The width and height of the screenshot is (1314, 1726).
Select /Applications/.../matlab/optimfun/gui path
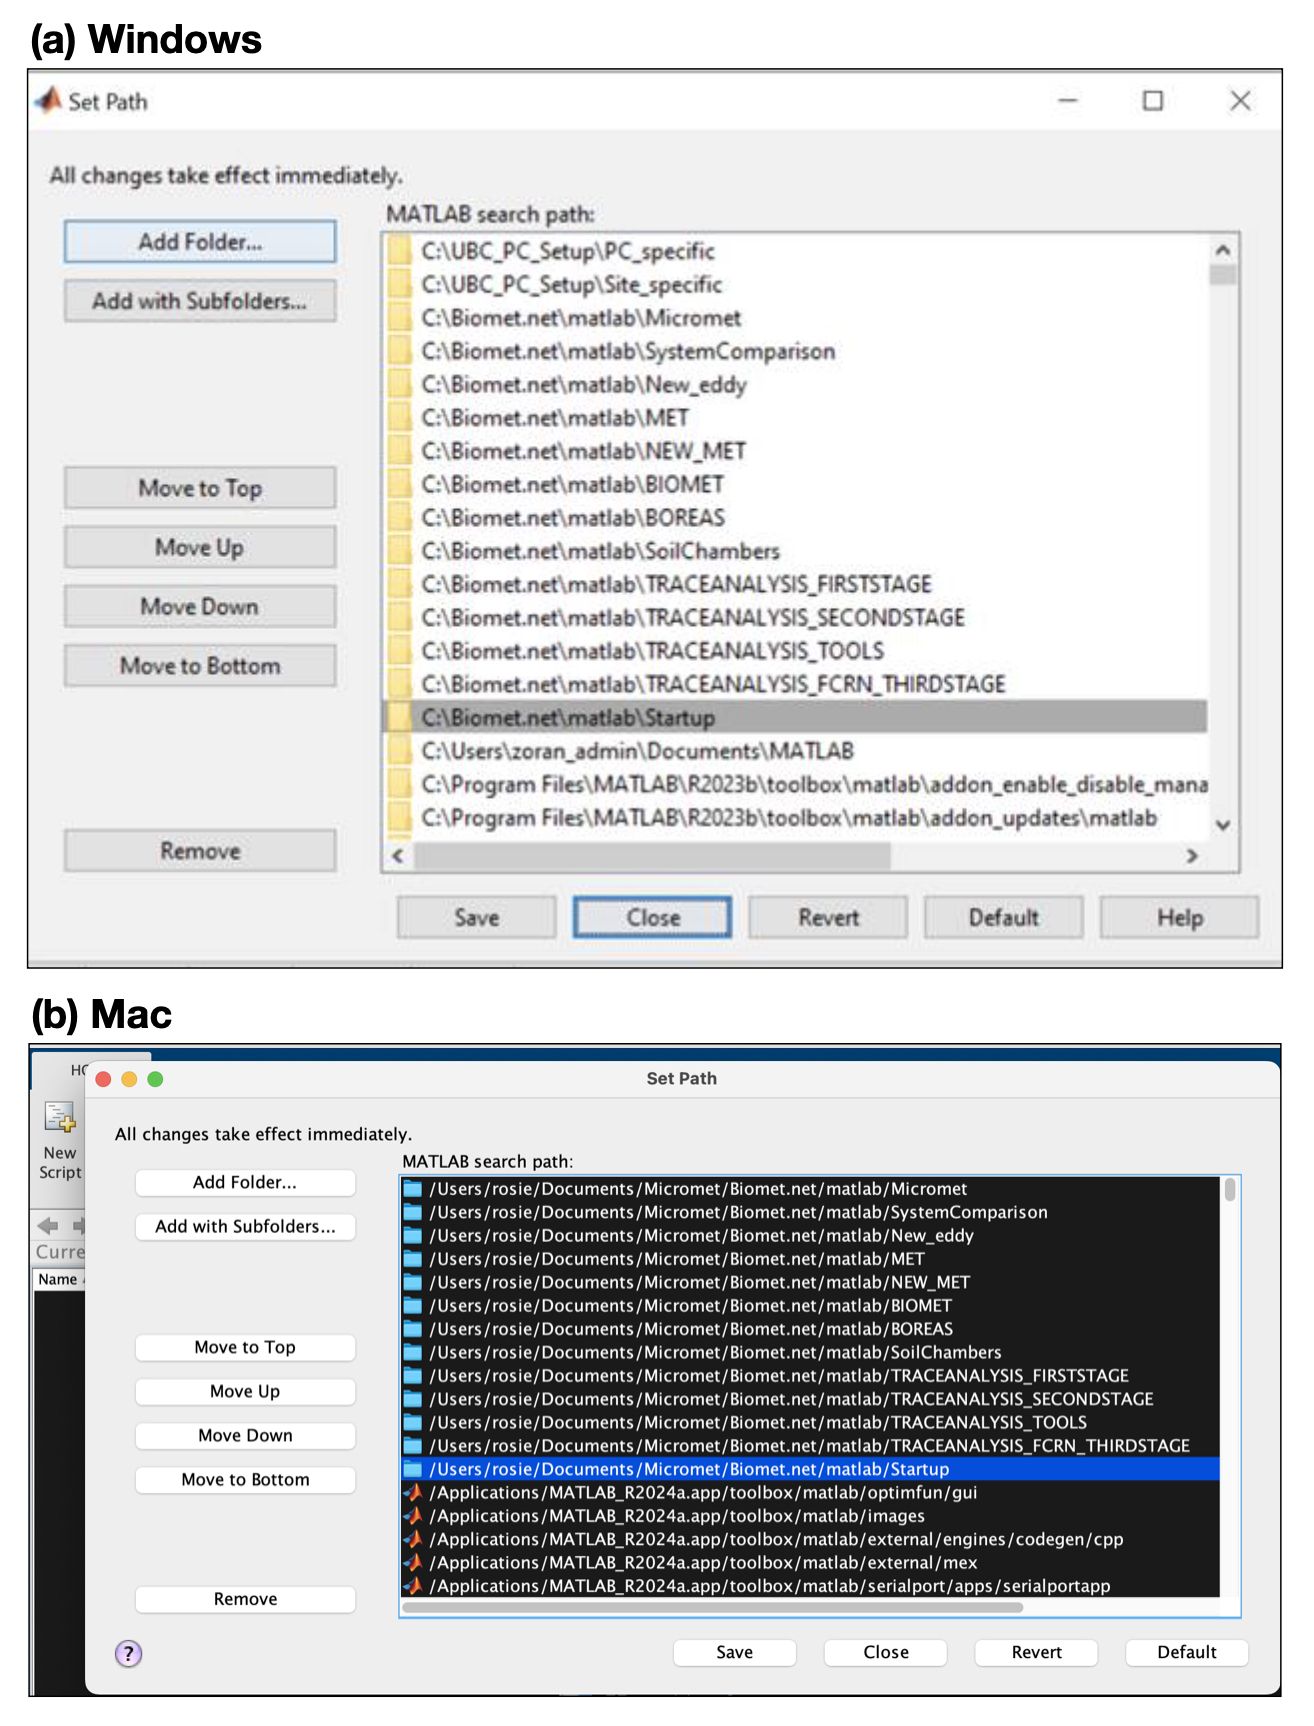pyautogui.click(x=810, y=1492)
